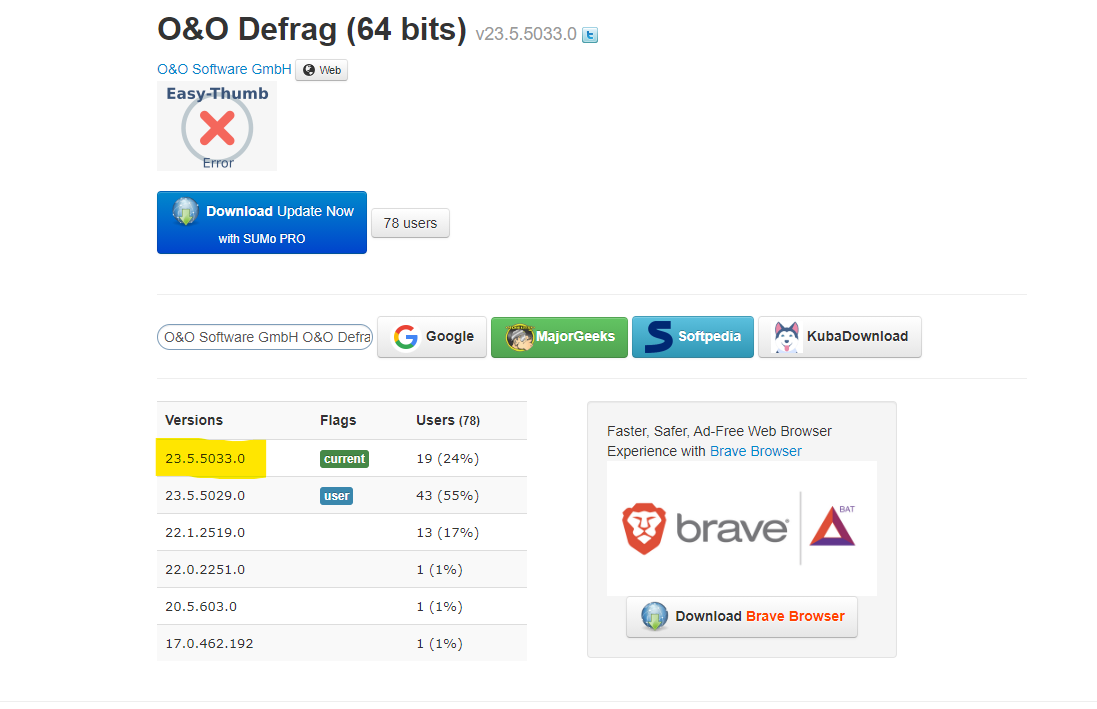Click the KubaDownload husky icon

pyautogui.click(x=786, y=337)
